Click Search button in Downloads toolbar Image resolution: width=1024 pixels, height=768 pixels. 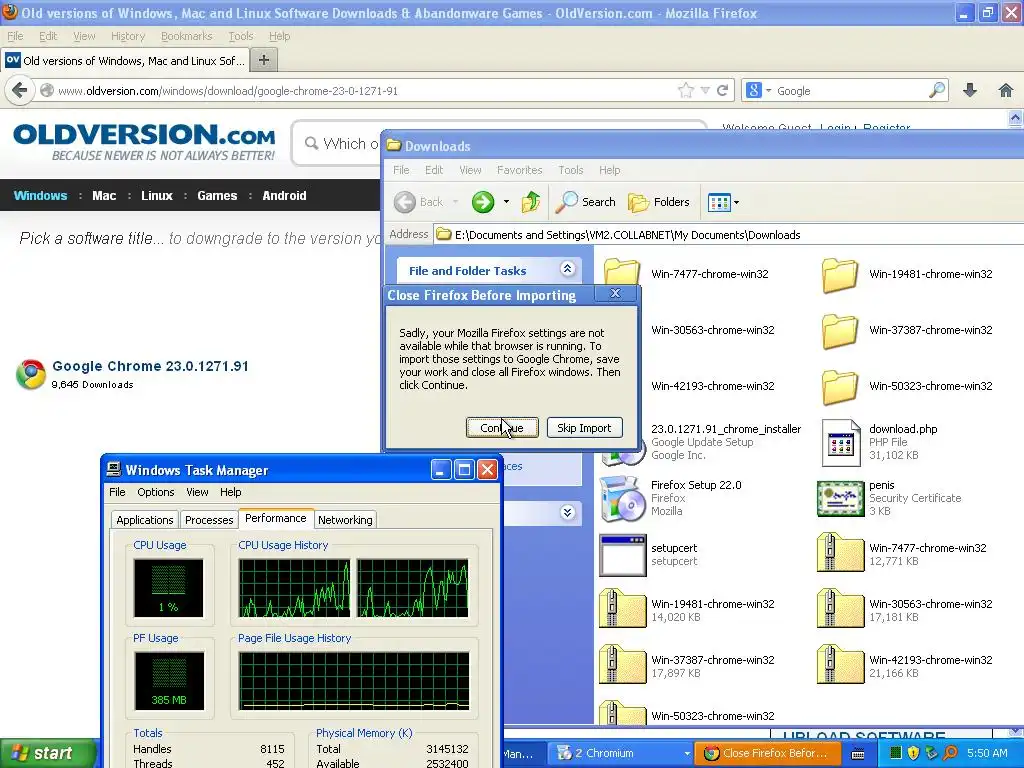pyautogui.click(x=585, y=202)
